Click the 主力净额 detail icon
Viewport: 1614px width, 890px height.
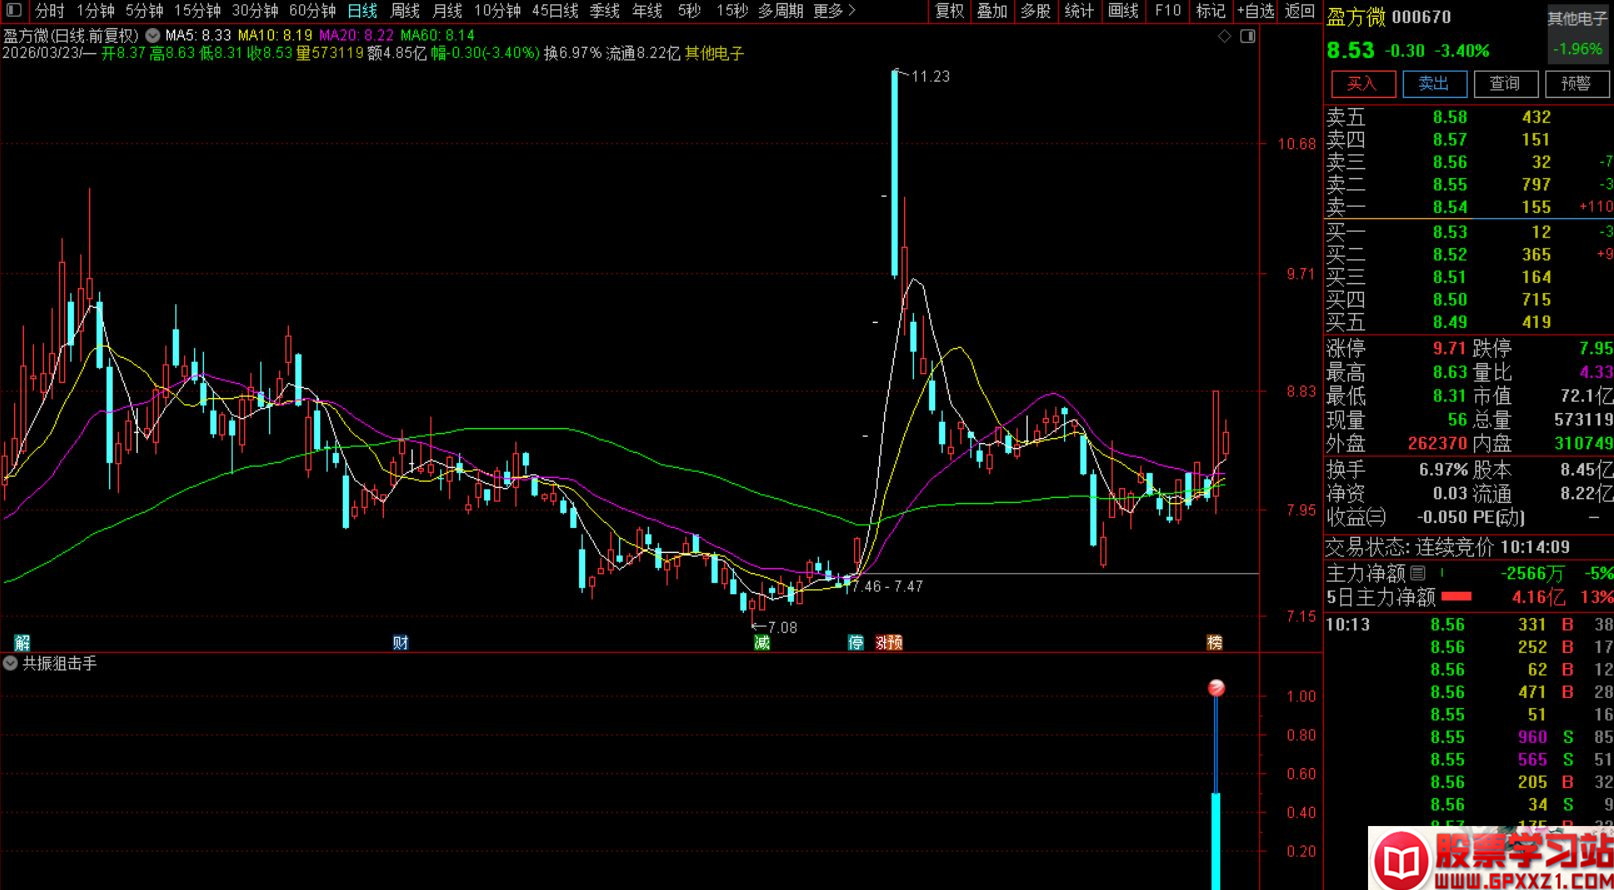[1417, 573]
